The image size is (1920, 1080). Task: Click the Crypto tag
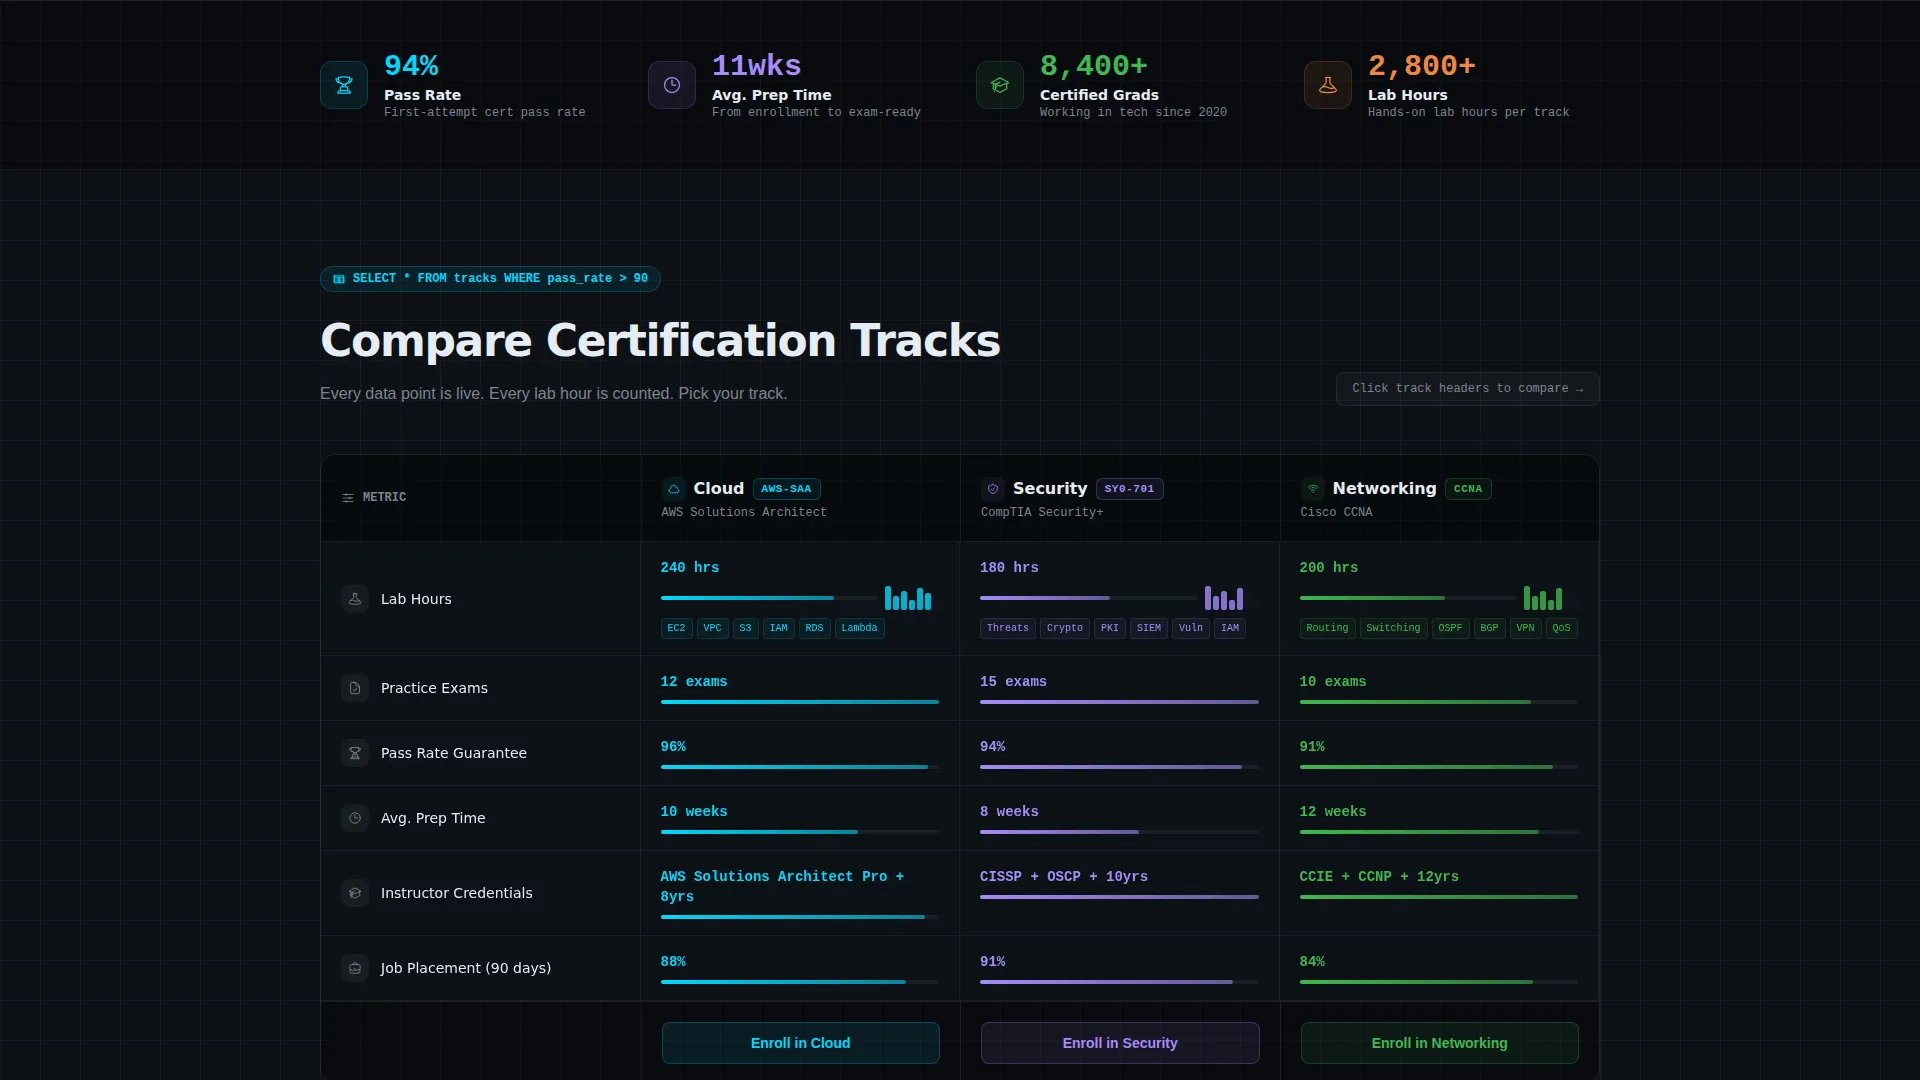click(1064, 628)
